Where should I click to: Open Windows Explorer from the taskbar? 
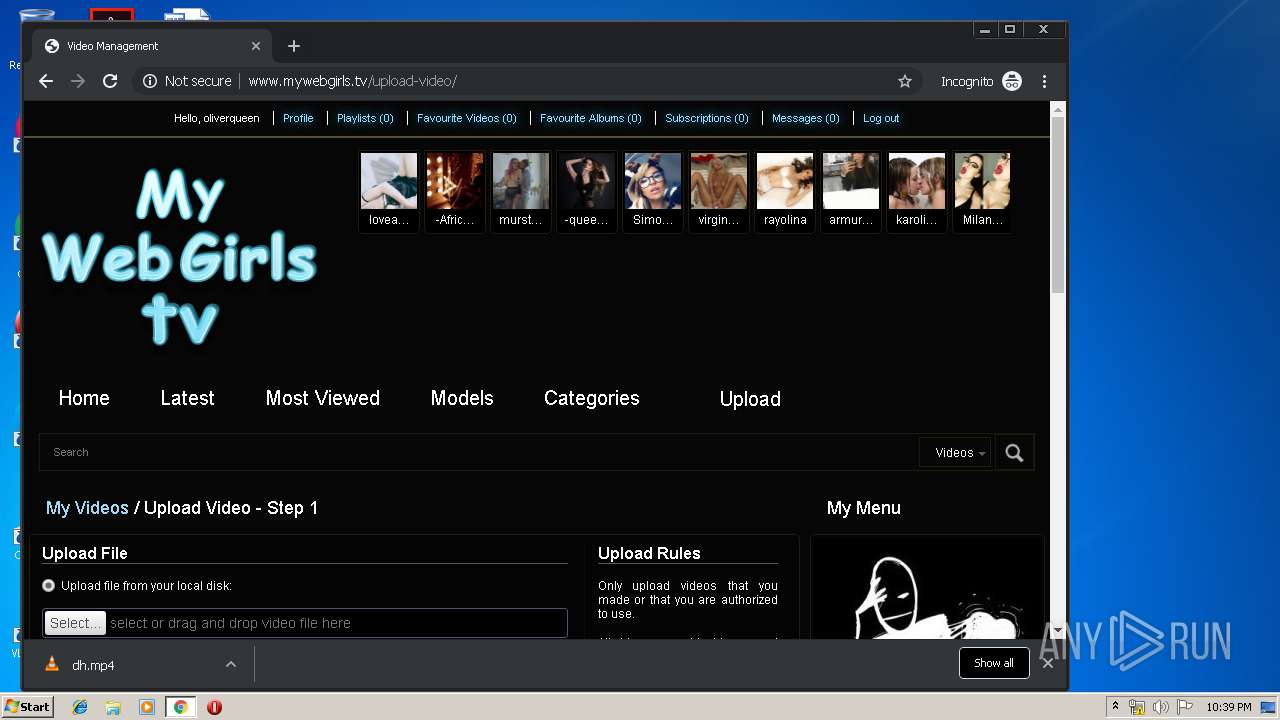click(x=113, y=707)
